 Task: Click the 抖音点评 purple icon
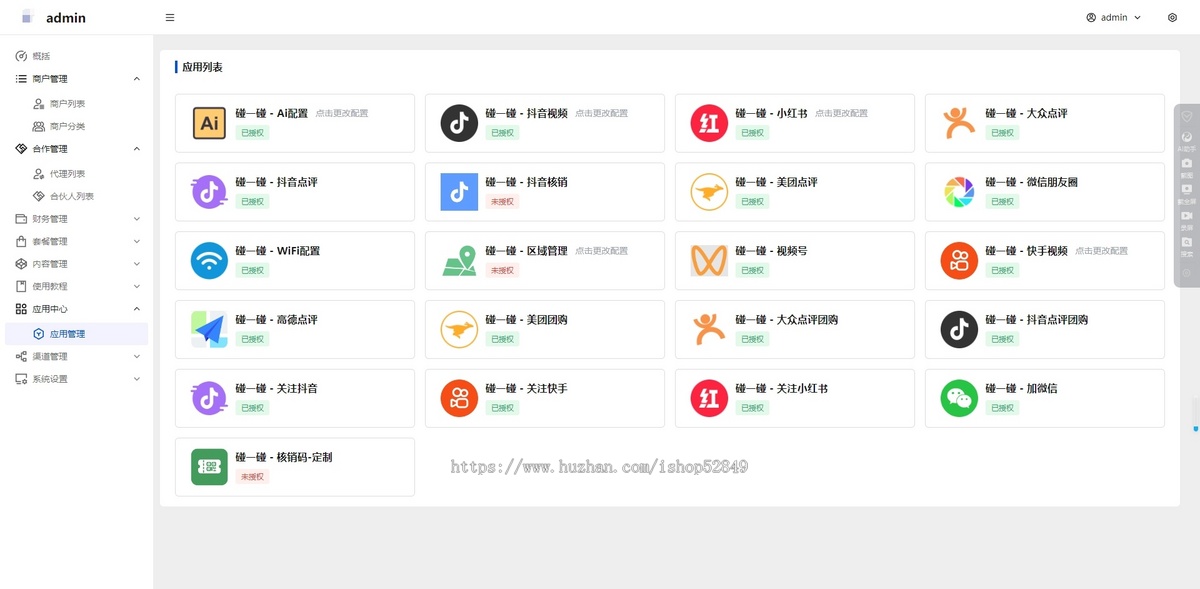[209, 192]
